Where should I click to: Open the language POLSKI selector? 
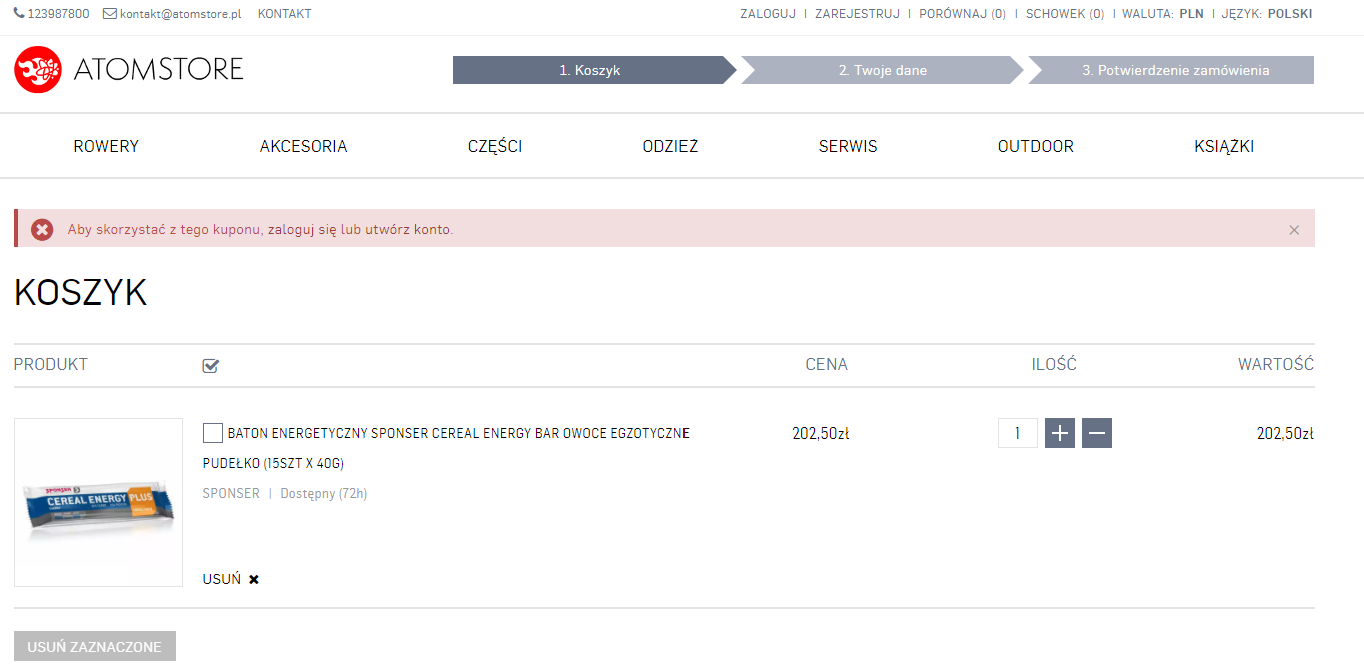(x=1289, y=14)
